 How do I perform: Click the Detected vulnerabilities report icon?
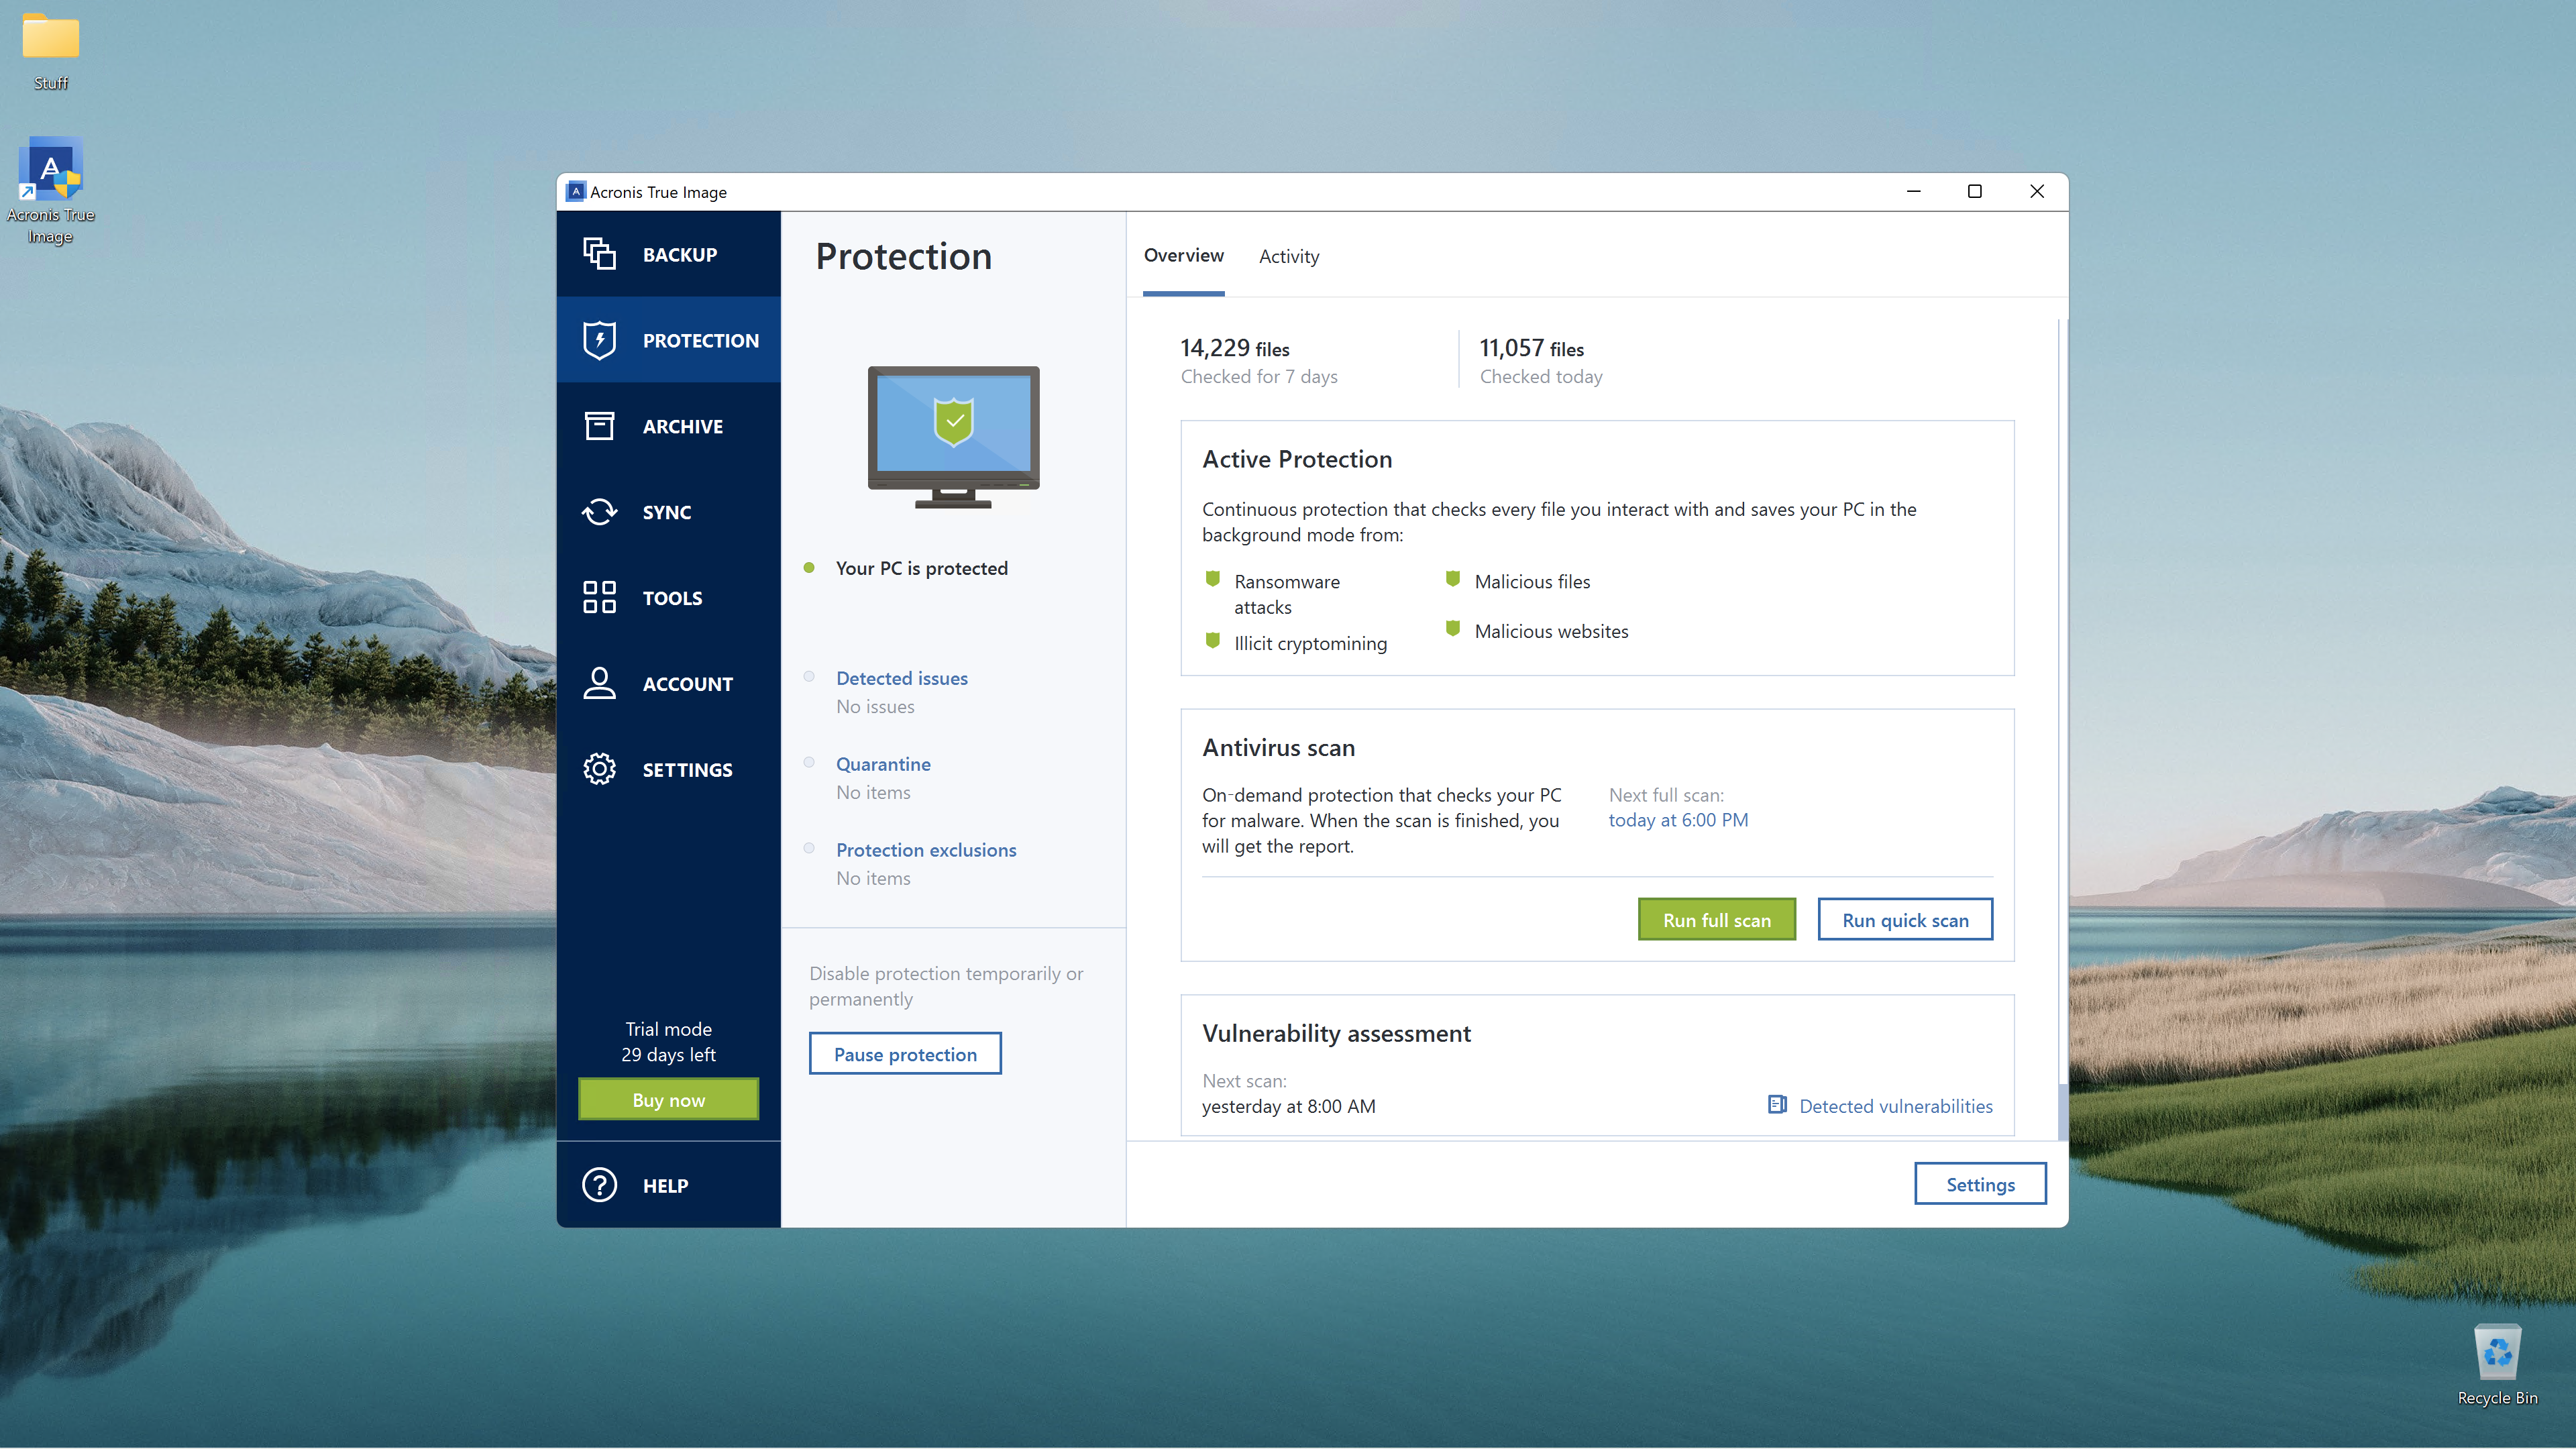(x=1777, y=1104)
